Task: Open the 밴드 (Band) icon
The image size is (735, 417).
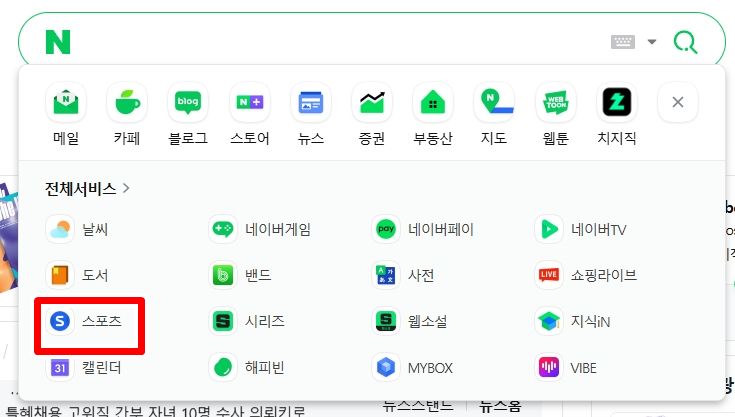Action: pos(223,275)
